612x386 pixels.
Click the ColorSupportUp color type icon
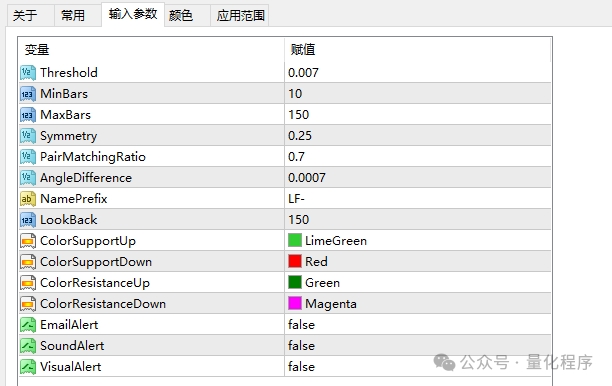click(28, 241)
